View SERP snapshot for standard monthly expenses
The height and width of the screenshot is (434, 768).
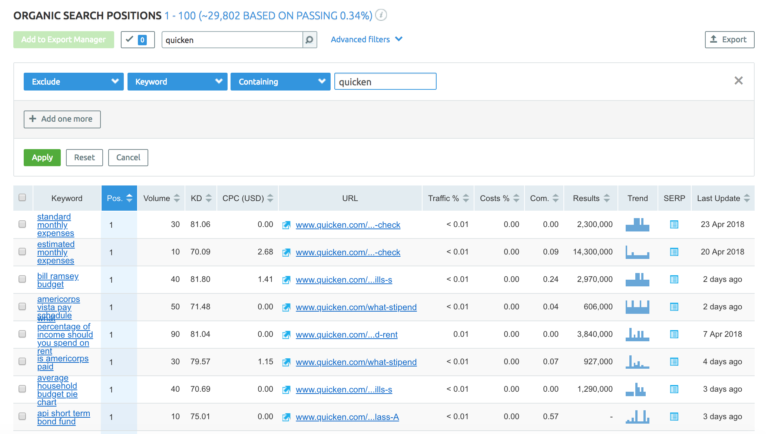[x=674, y=224]
